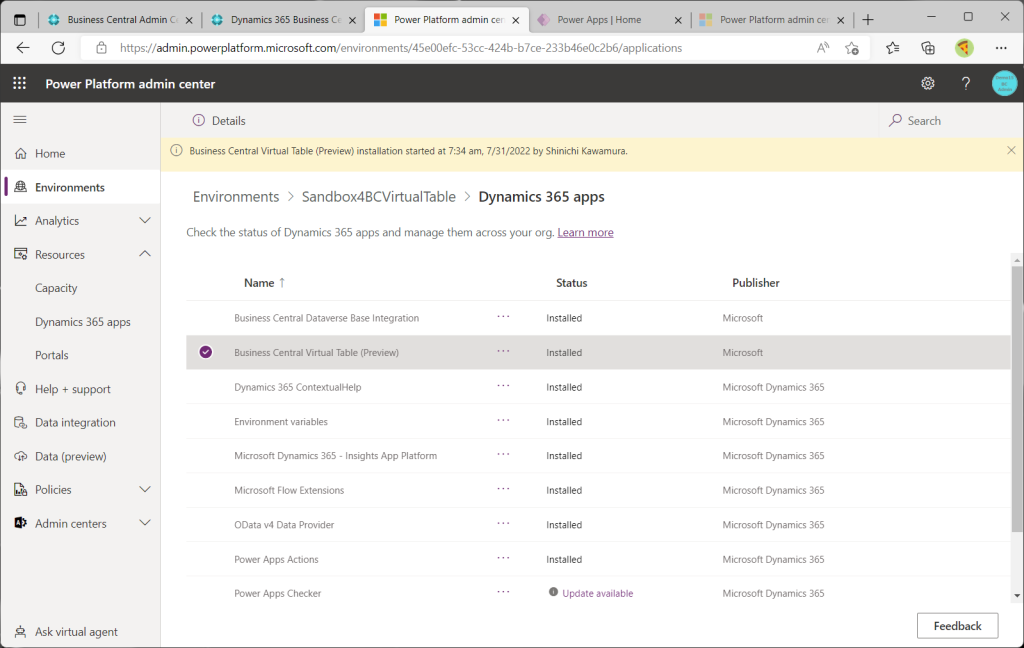Open a new browser tab
Image resolution: width=1024 pixels, height=648 pixels.
[x=868, y=20]
